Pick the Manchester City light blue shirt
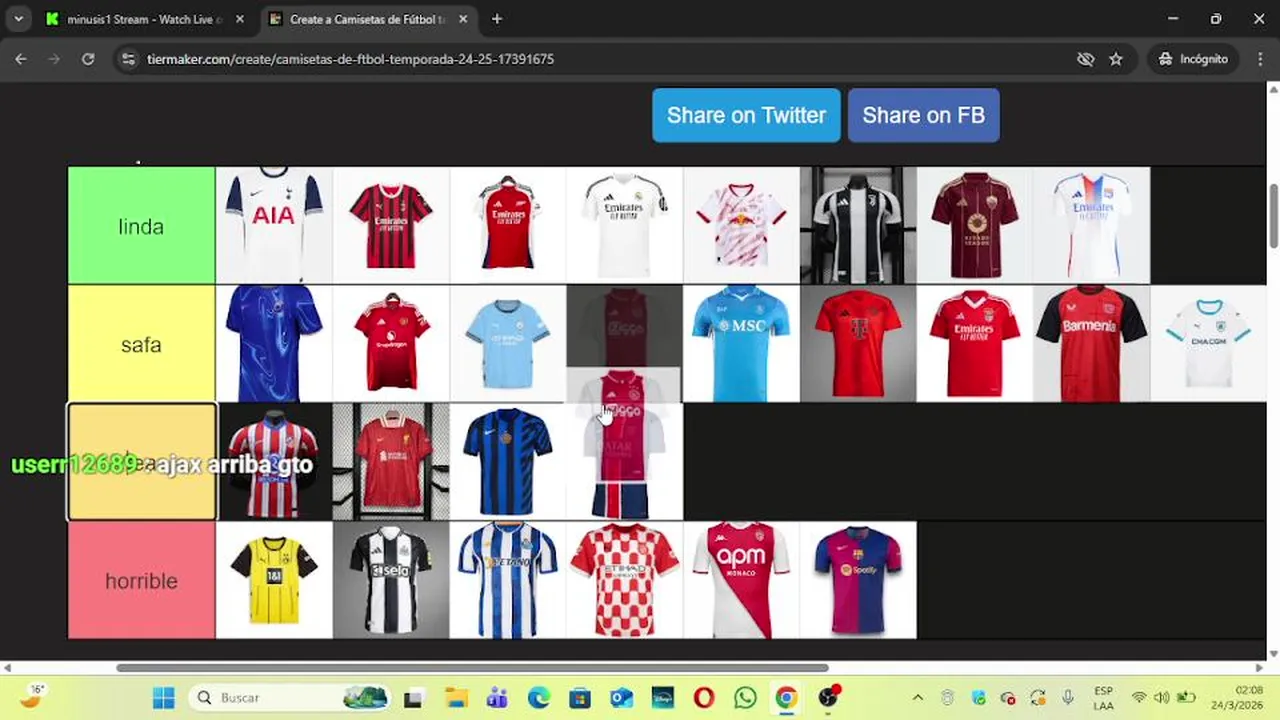Screen dimensions: 1280x720 tap(508, 343)
